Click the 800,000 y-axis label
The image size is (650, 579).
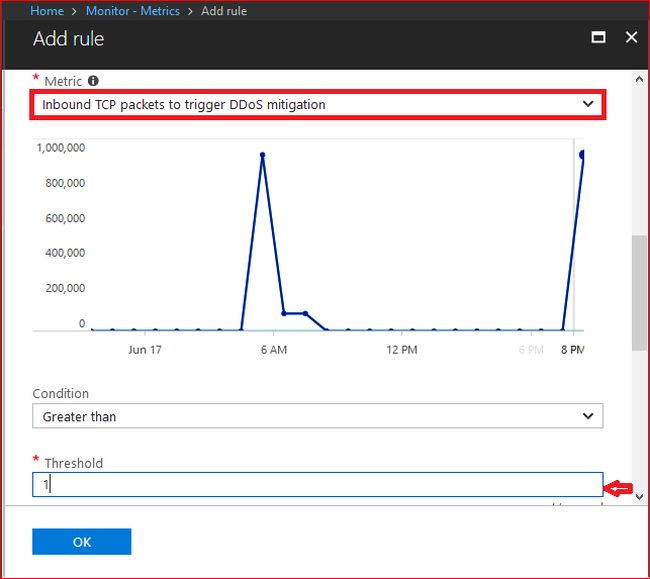pos(65,183)
